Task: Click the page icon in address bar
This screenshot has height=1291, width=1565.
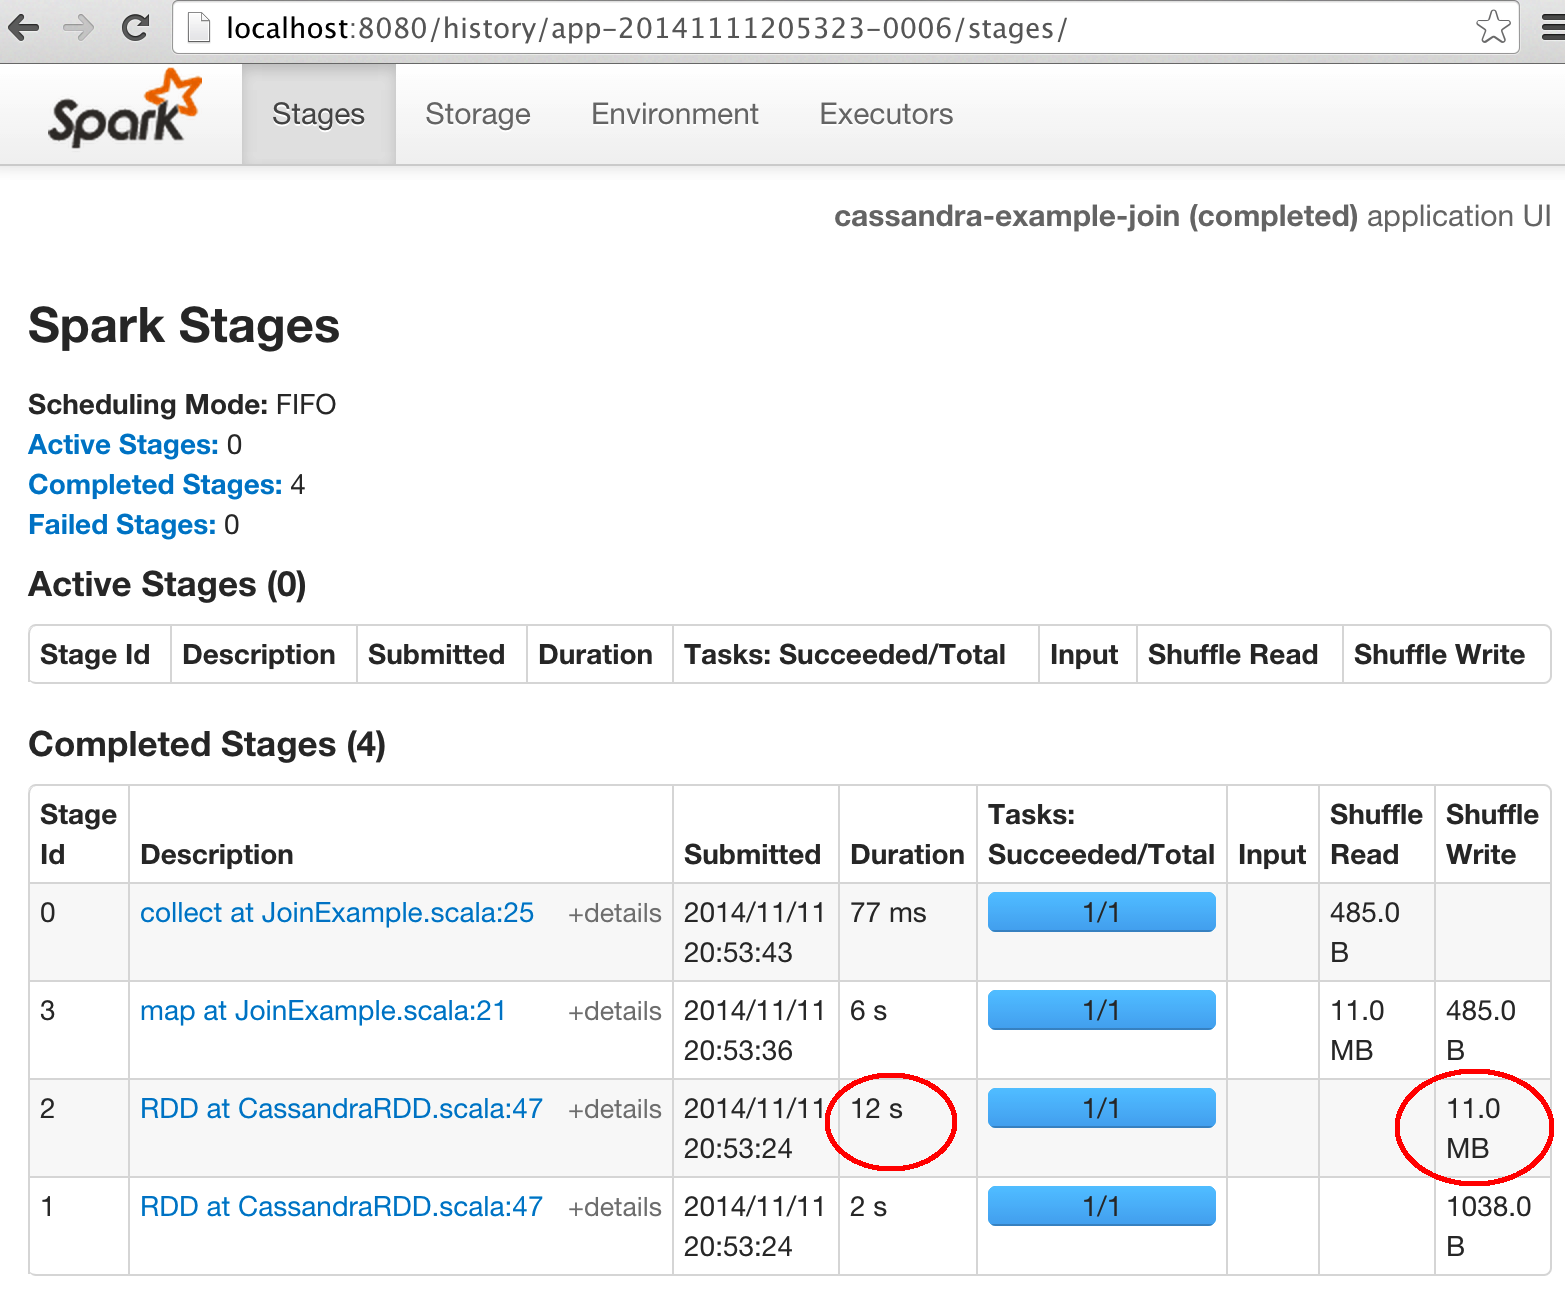Action: coord(199,28)
